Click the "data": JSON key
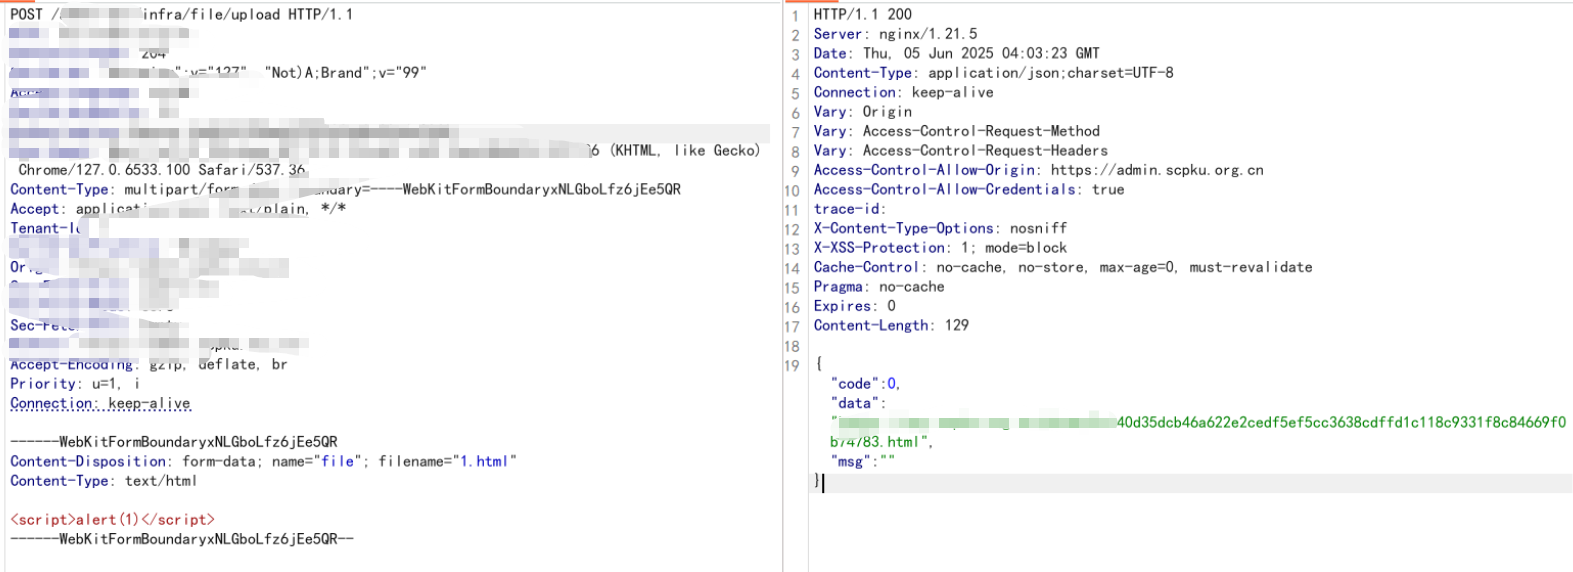Image resolution: width=1573 pixels, height=572 pixels. 858,403
